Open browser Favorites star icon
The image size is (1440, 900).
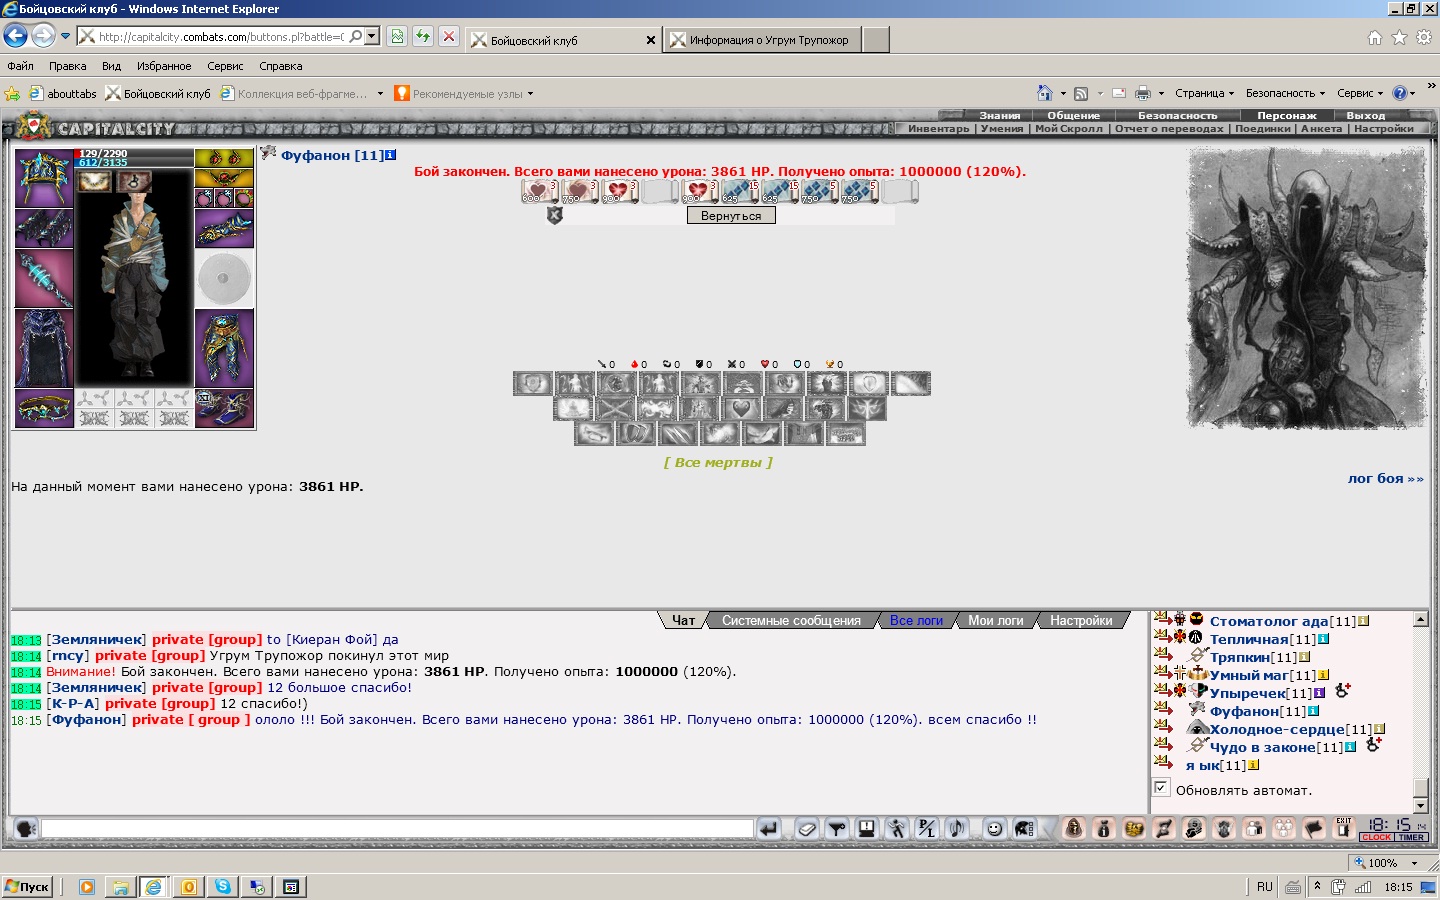click(x=1399, y=37)
